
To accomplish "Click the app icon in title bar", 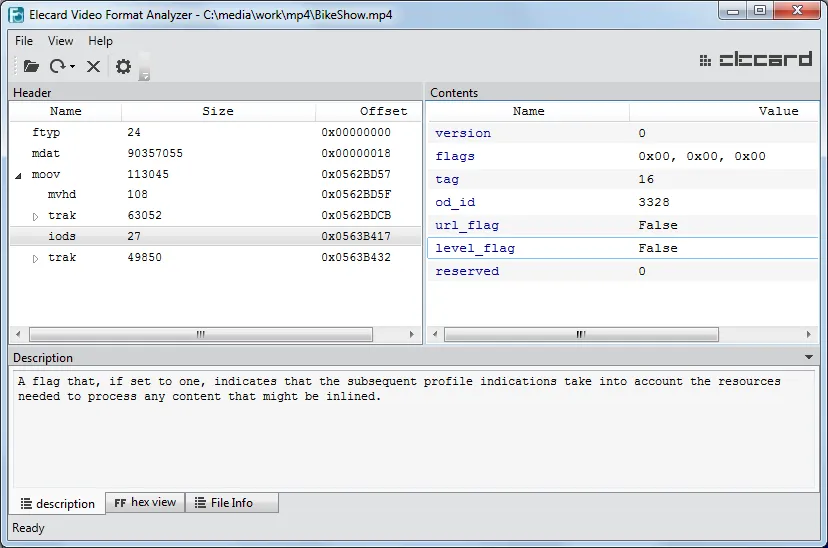I will pos(16,15).
